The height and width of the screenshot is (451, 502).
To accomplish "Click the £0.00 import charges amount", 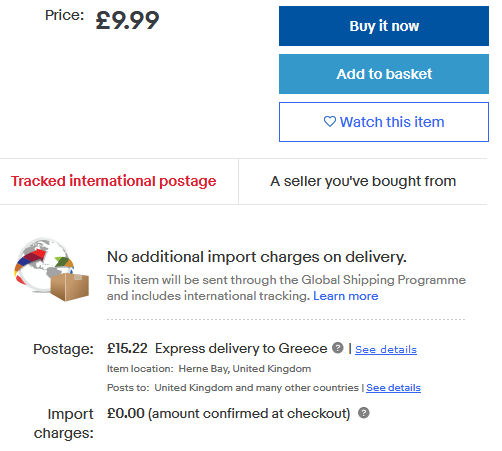I will pos(126,413).
